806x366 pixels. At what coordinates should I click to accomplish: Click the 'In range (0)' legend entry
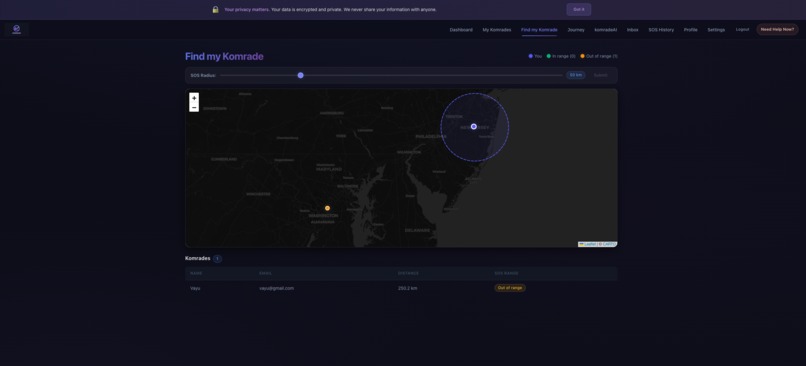(561, 56)
